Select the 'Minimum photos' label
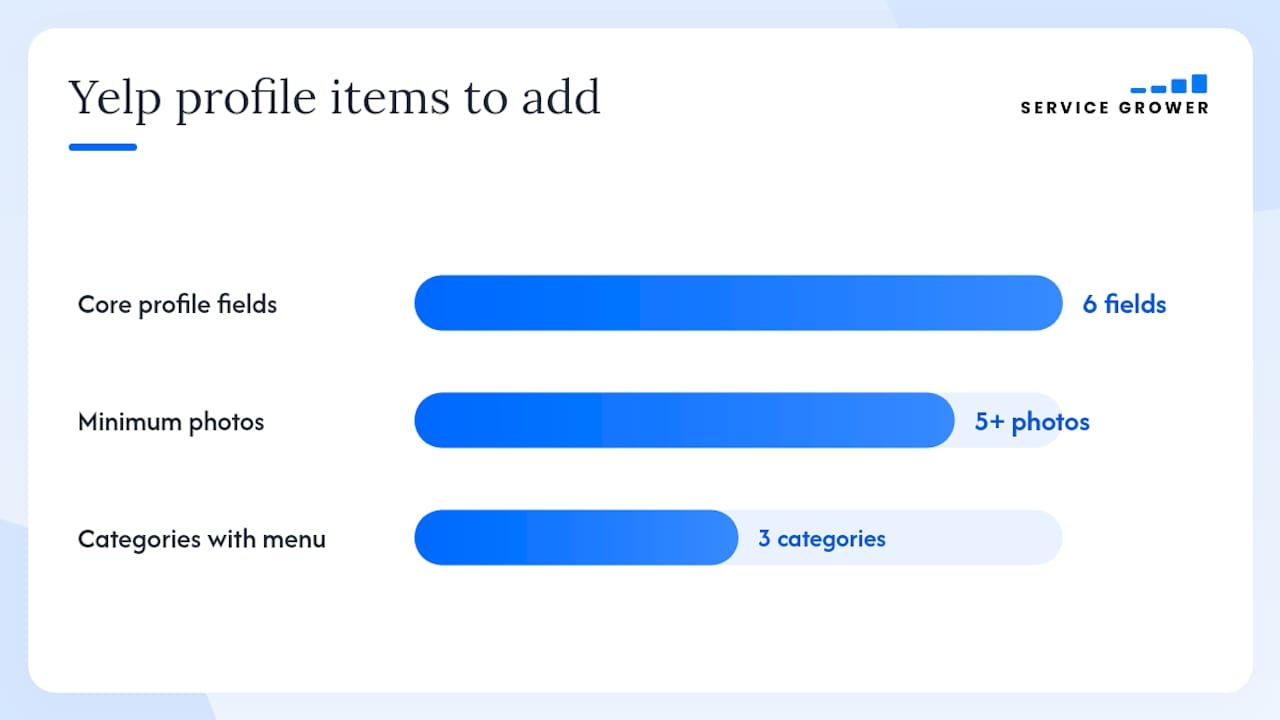The image size is (1280, 720). pyautogui.click(x=171, y=422)
